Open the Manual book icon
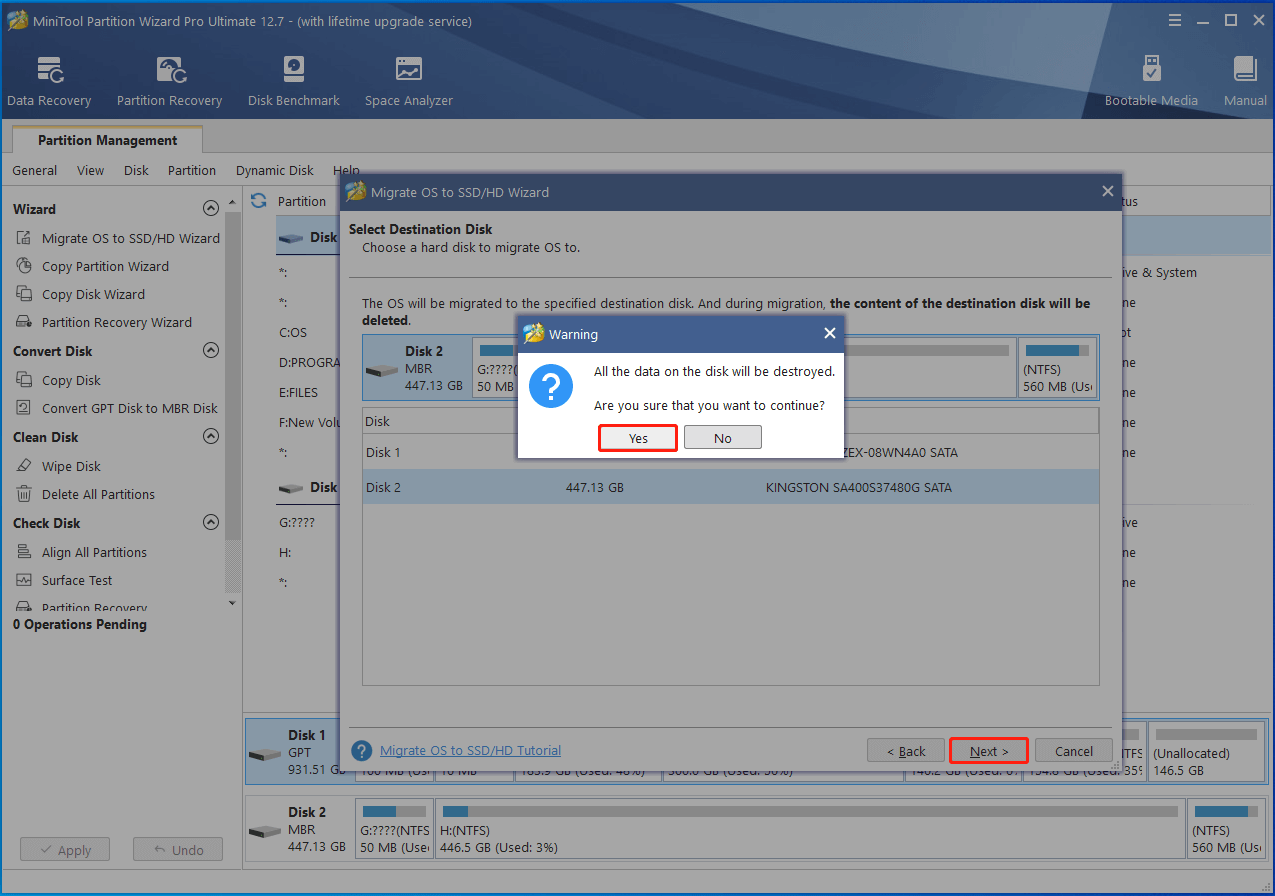 click(x=1245, y=81)
